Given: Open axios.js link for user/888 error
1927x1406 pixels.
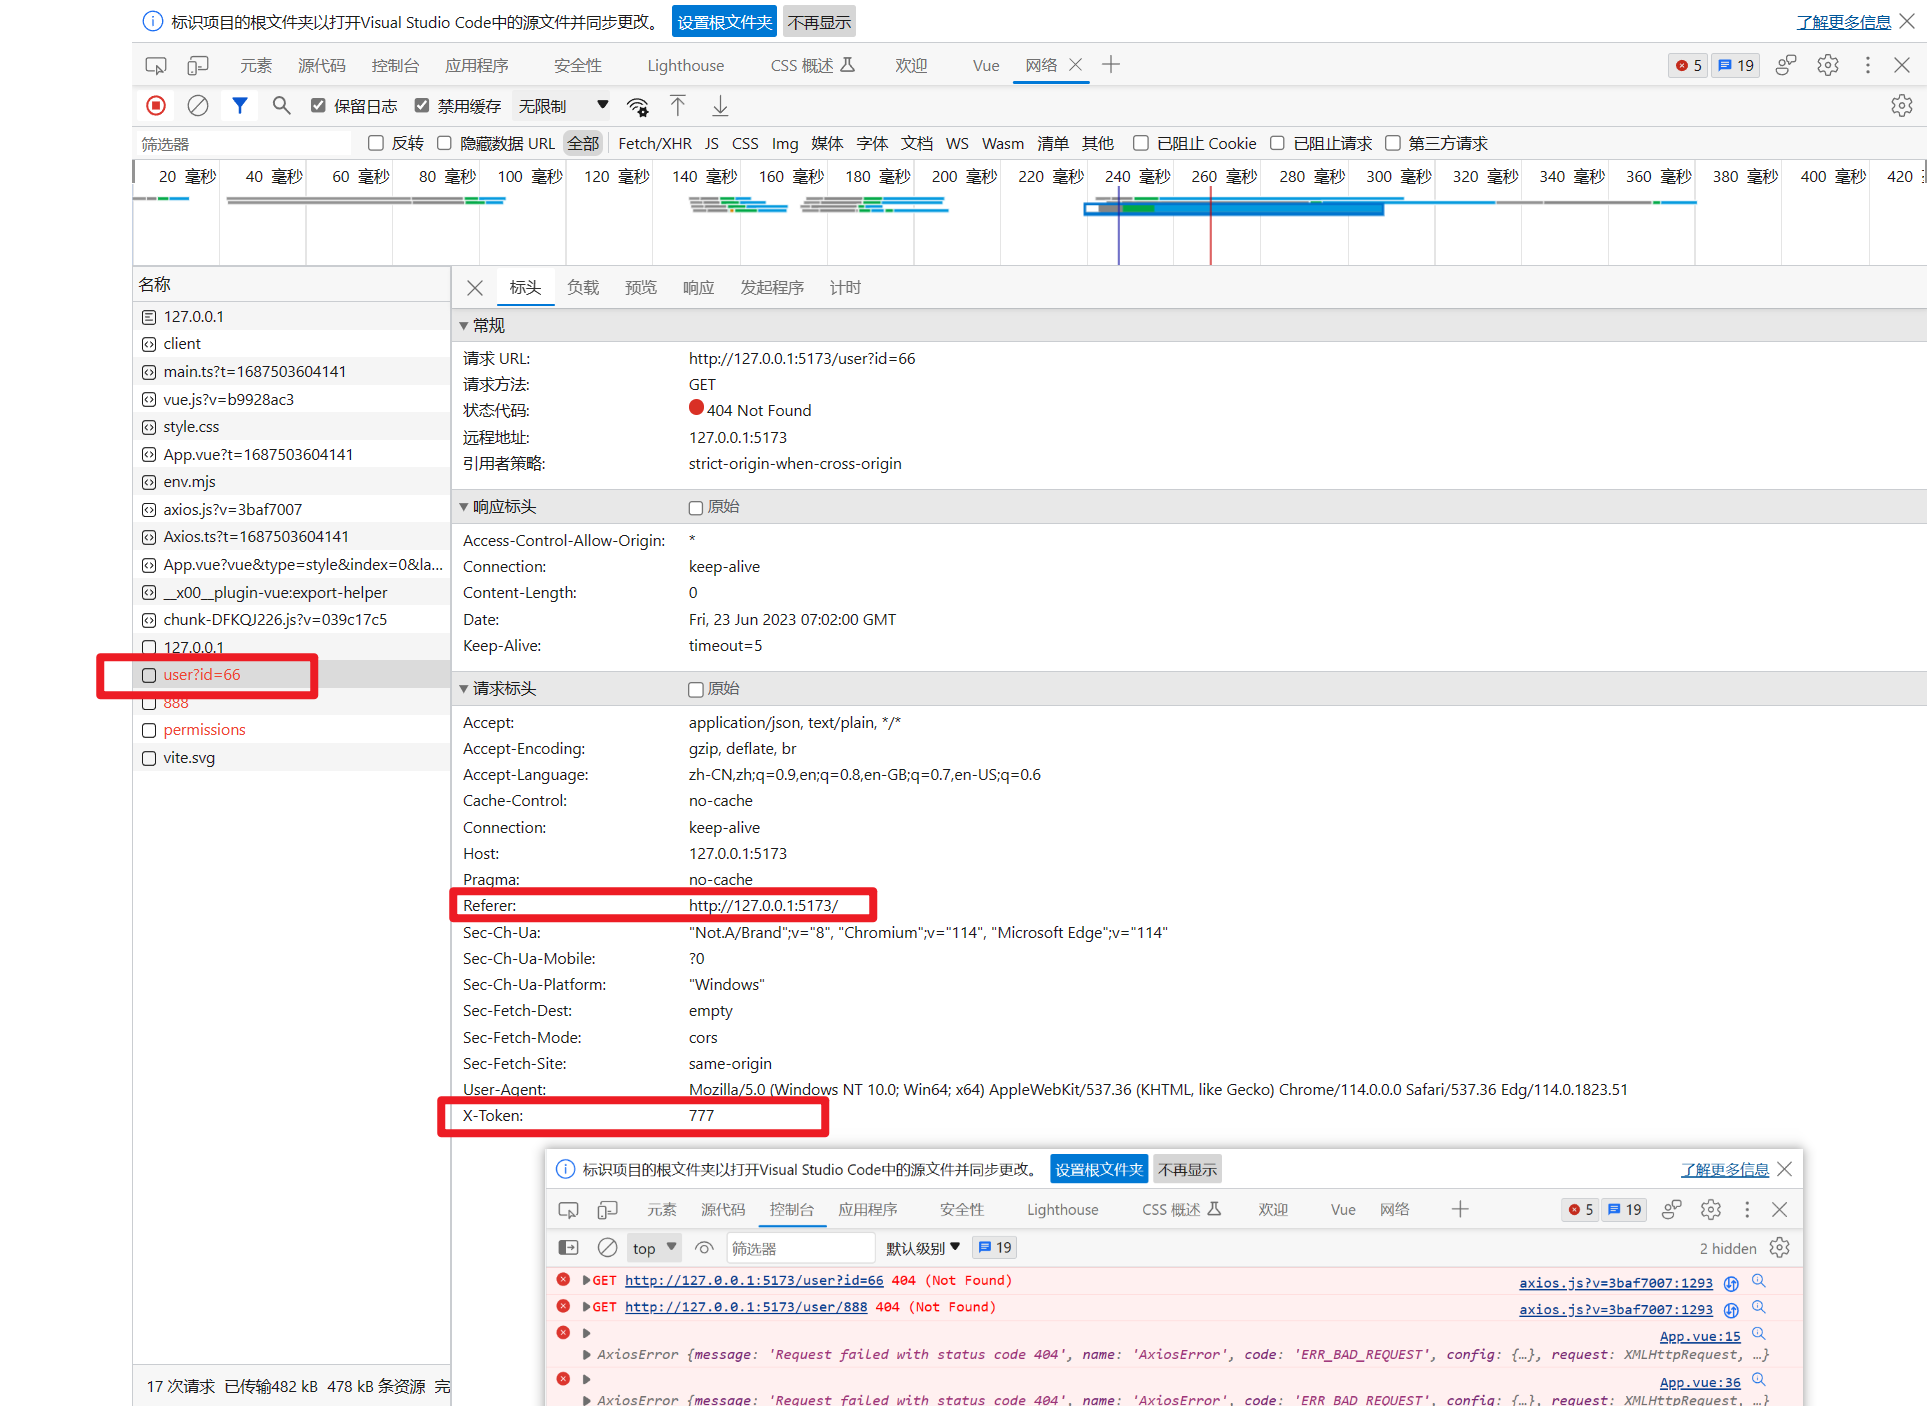Looking at the screenshot, I should pos(1616,1309).
